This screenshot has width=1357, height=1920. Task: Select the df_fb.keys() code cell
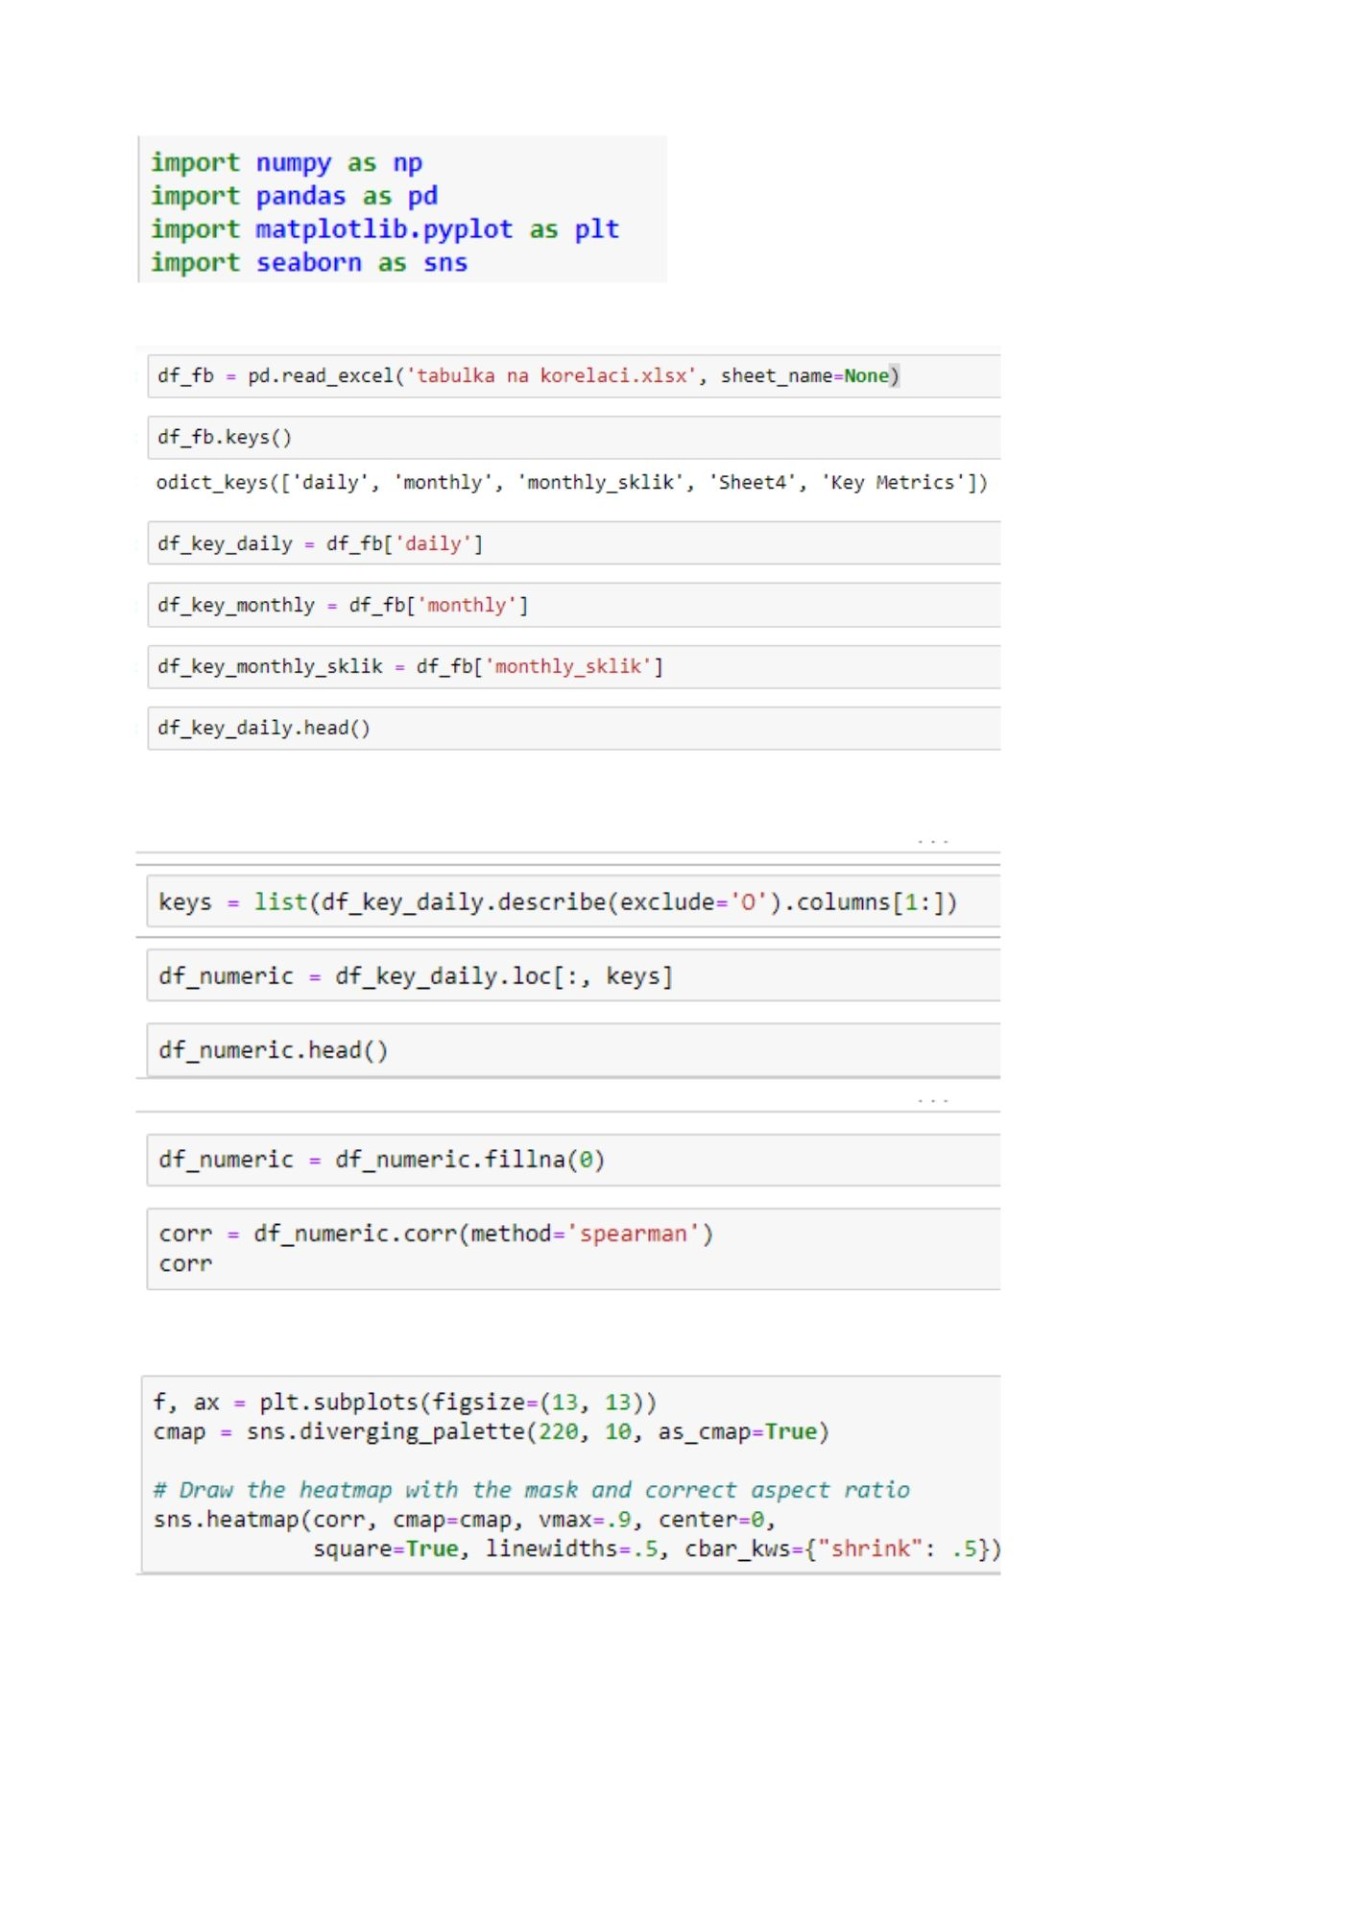click(572, 438)
